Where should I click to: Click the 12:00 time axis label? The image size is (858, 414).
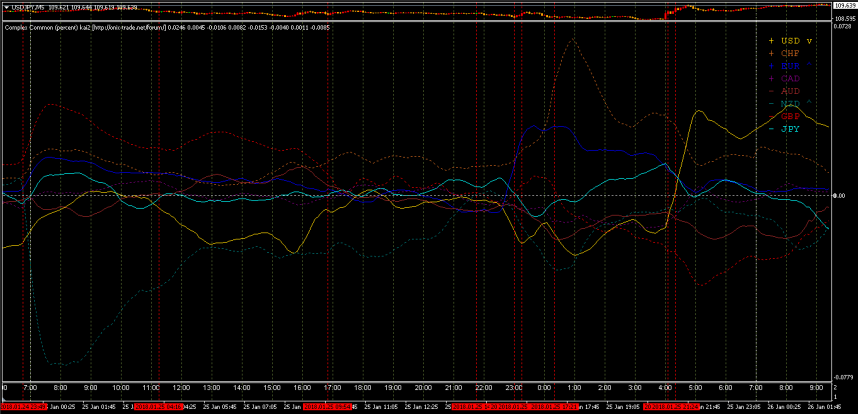tap(181, 387)
